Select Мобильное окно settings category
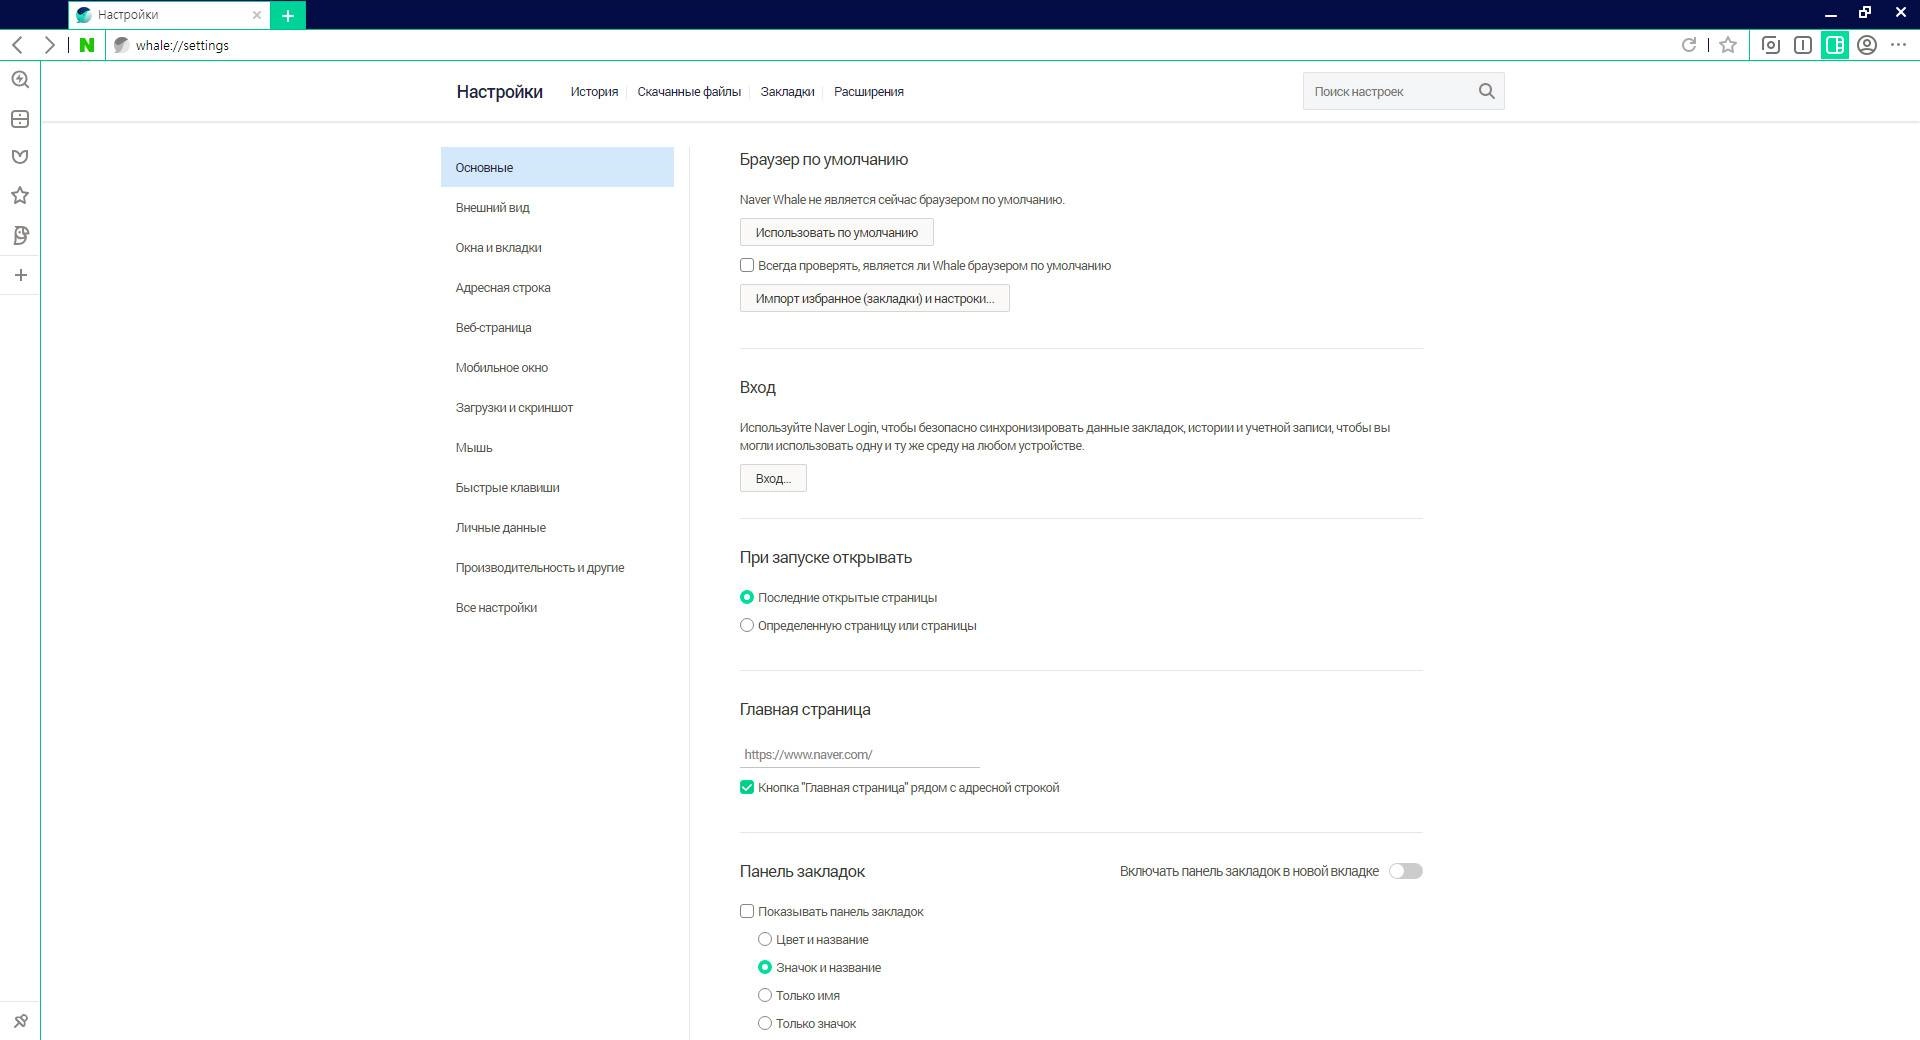This screenshot has height=1040, width=1920. pyautogui.click(x=557, y=367)
